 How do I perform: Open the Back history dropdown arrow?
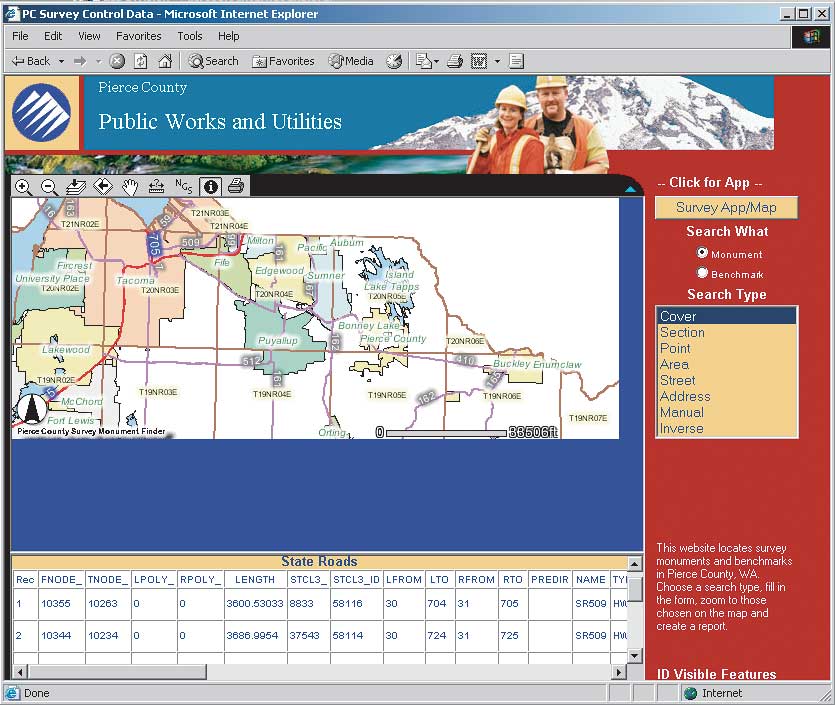point(61,62)
